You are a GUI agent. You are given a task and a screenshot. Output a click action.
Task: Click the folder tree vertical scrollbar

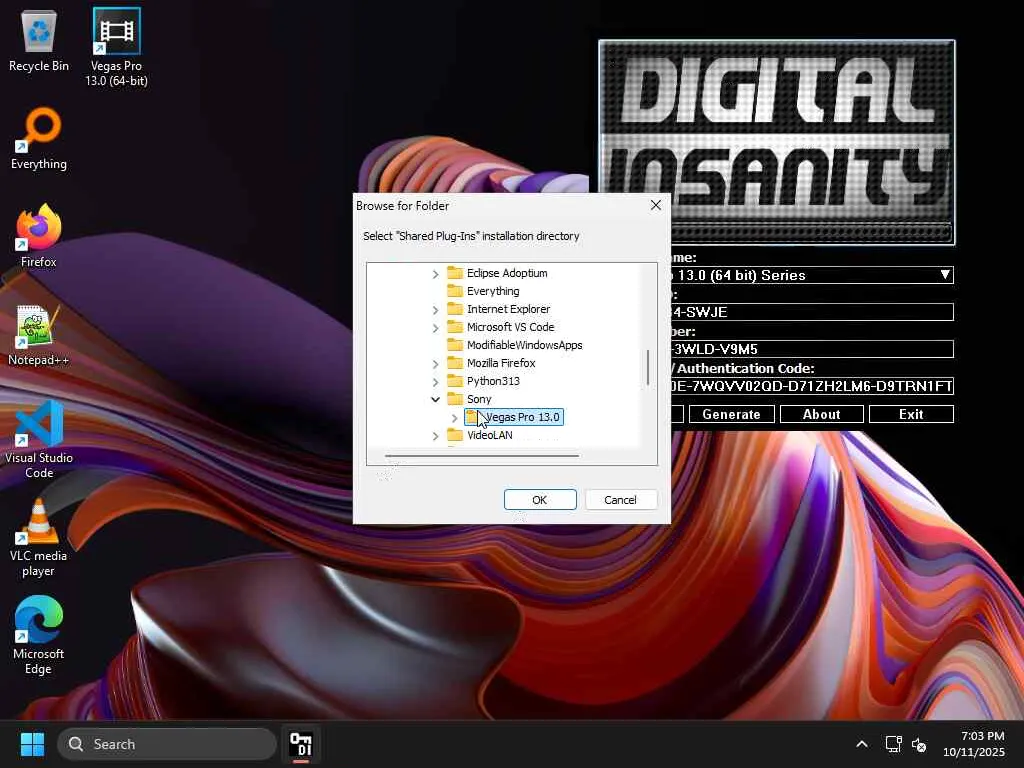pos(648,367)
